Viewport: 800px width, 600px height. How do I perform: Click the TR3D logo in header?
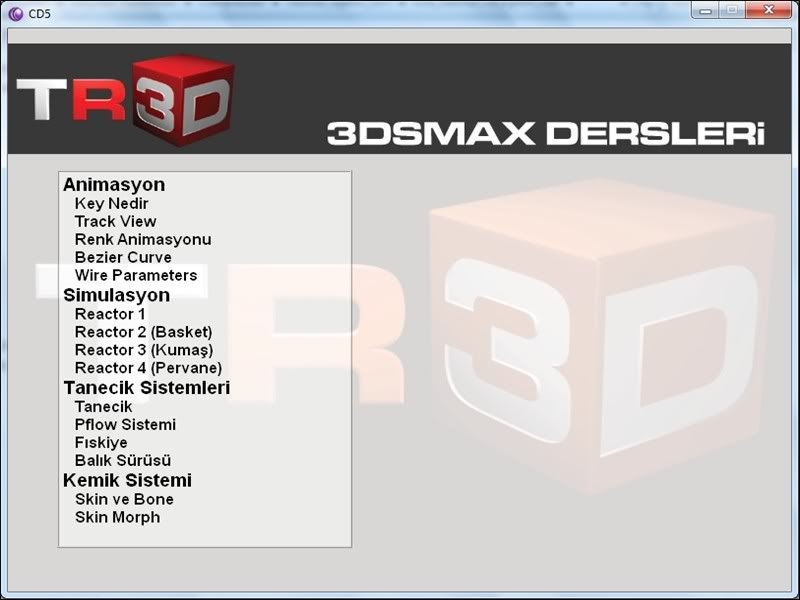click(x=125, y=100)
